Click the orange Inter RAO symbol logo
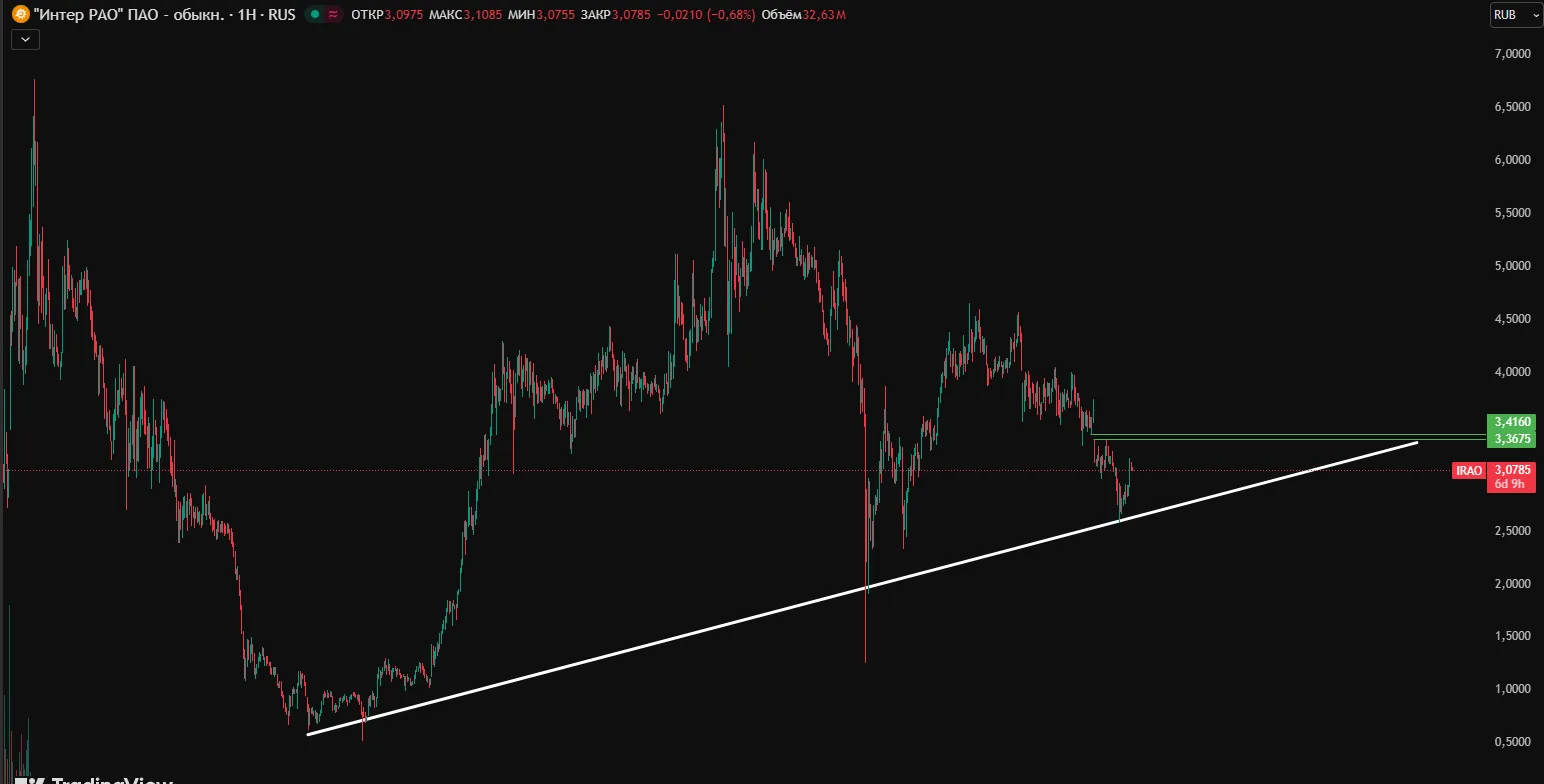This screenshot has width=1544, height=784. tap(19, 15)
